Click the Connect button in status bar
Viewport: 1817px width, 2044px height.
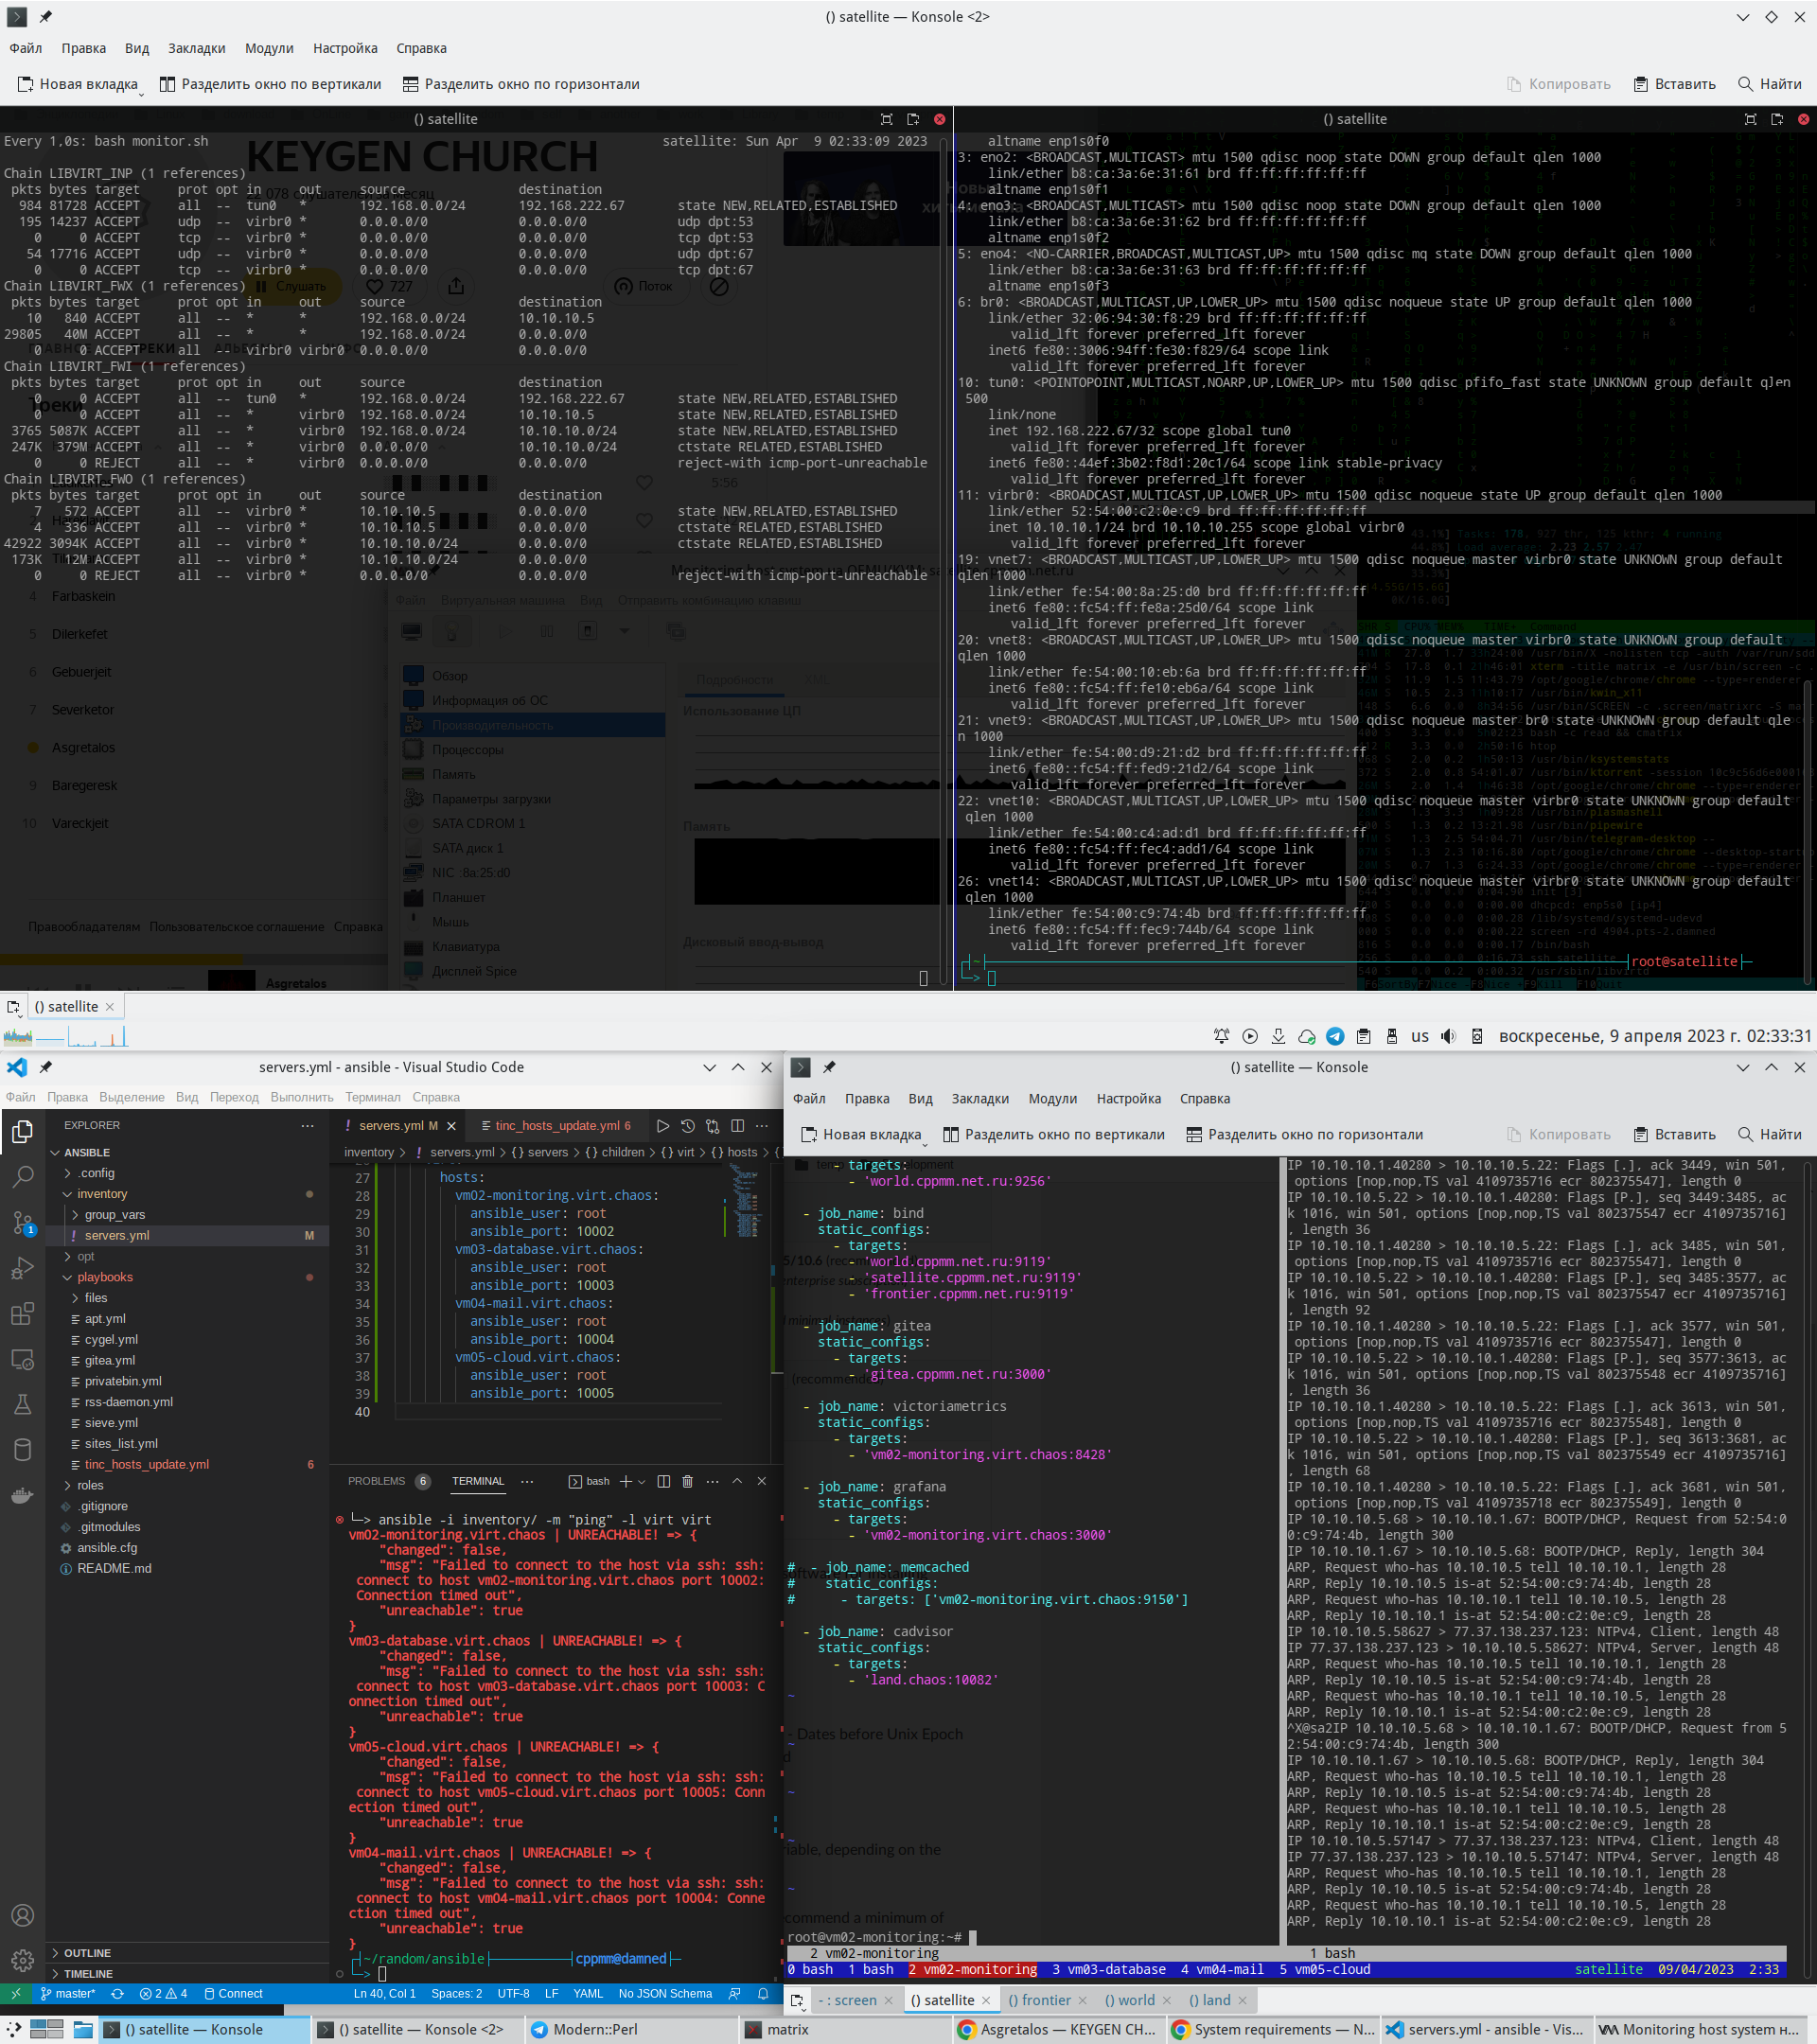click(233, 1993)
